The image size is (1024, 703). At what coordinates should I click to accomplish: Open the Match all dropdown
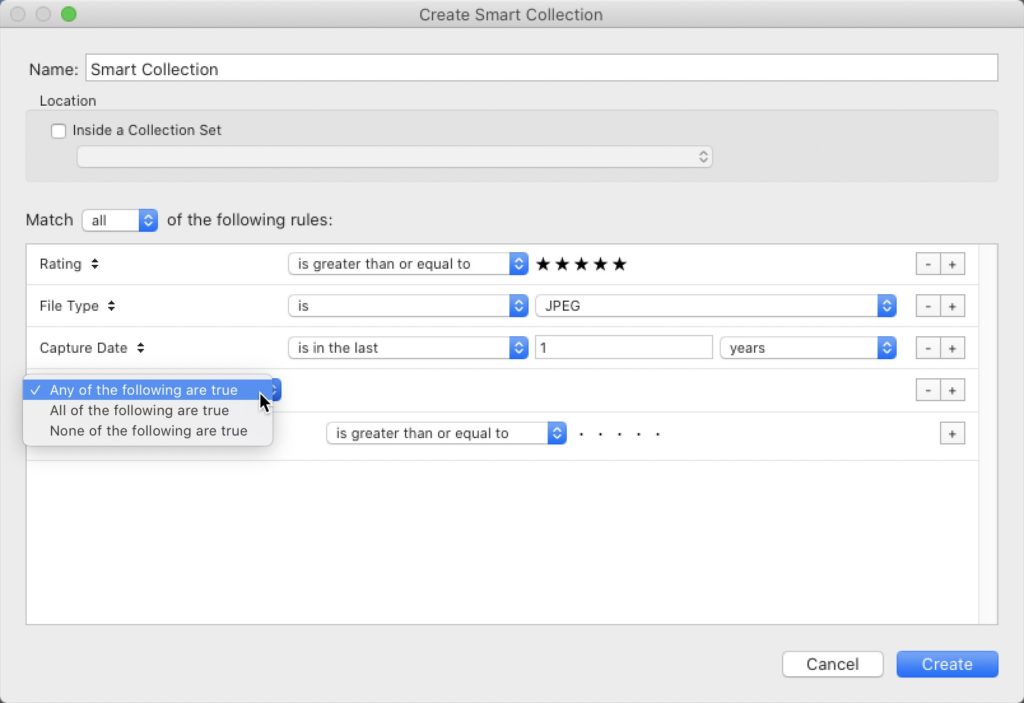tap(120, 220)
